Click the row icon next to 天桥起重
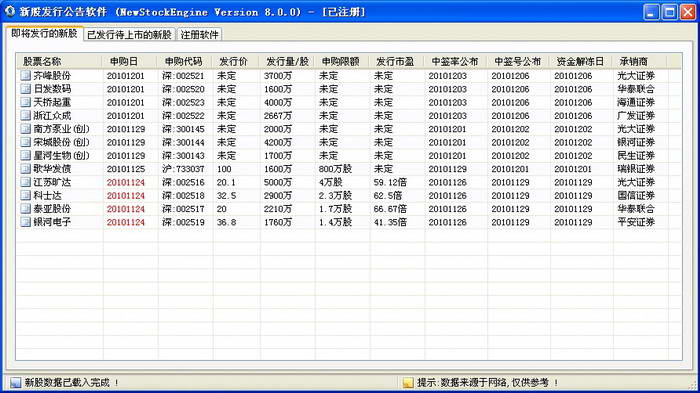This screenshot has height=393, width=700. tap(25, 102)
